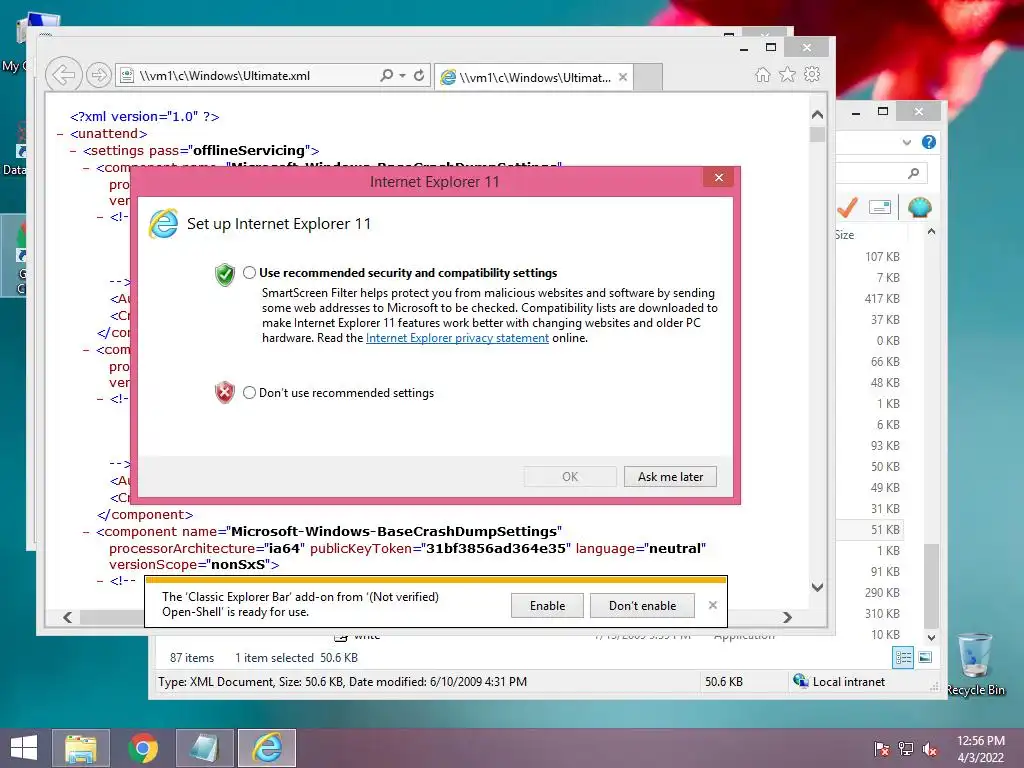This screenshot has height=768, width=1024.
Task: Open the Action Center flag in tray
Action: [x=881, y=748]
